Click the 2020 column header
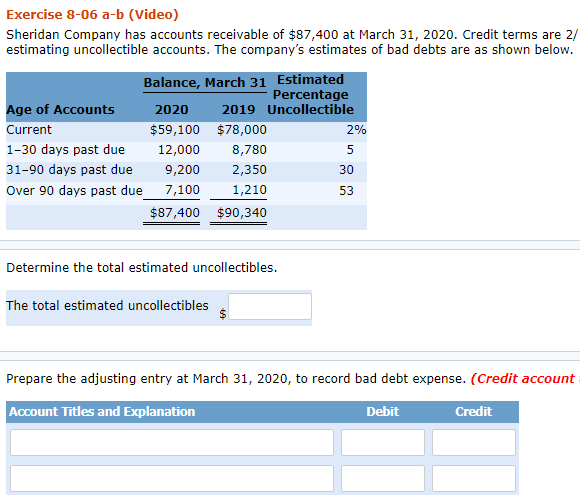 (x=172, y=110)
